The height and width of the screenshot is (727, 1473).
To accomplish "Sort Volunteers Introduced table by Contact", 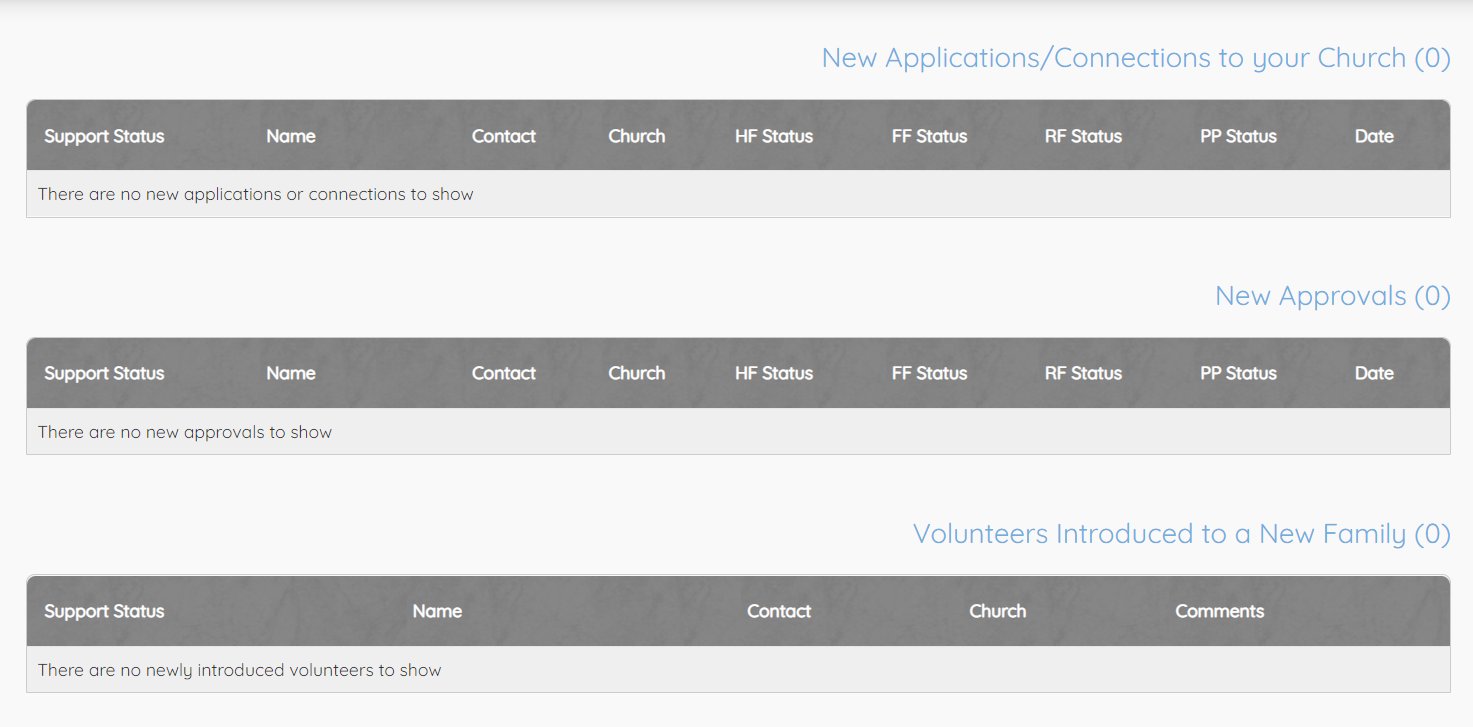I will click(x=779, y=611).
